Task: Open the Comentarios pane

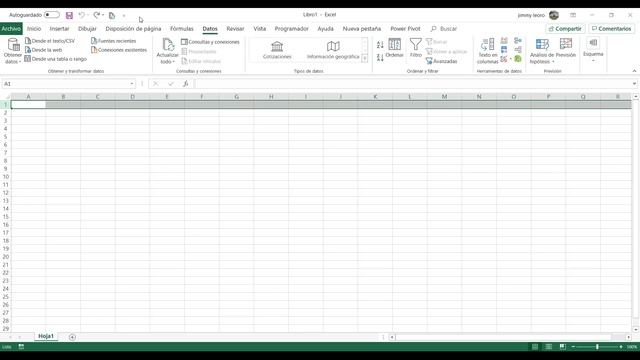Action: pos(611,29)
